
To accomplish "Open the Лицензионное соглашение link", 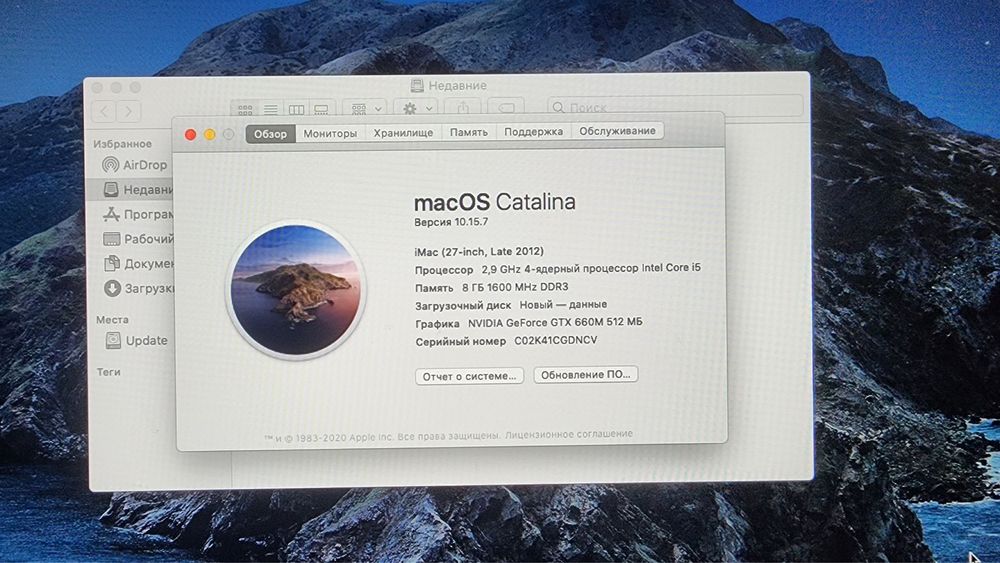I will [569, 434].
